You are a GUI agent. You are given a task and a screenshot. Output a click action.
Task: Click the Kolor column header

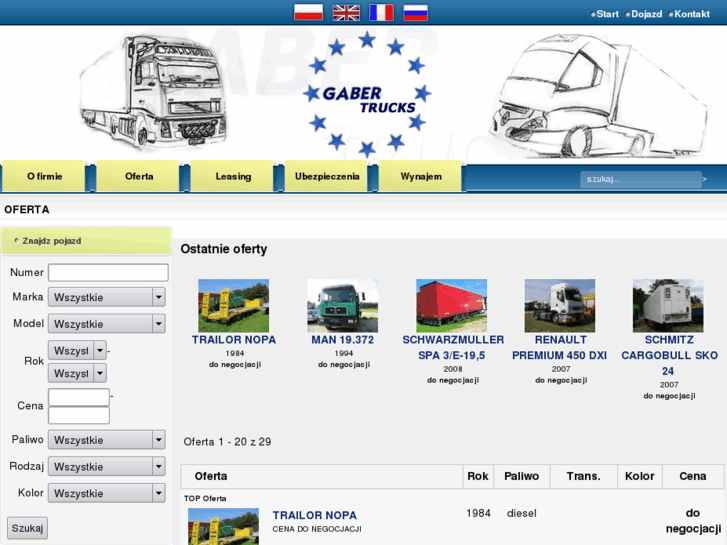640,476
